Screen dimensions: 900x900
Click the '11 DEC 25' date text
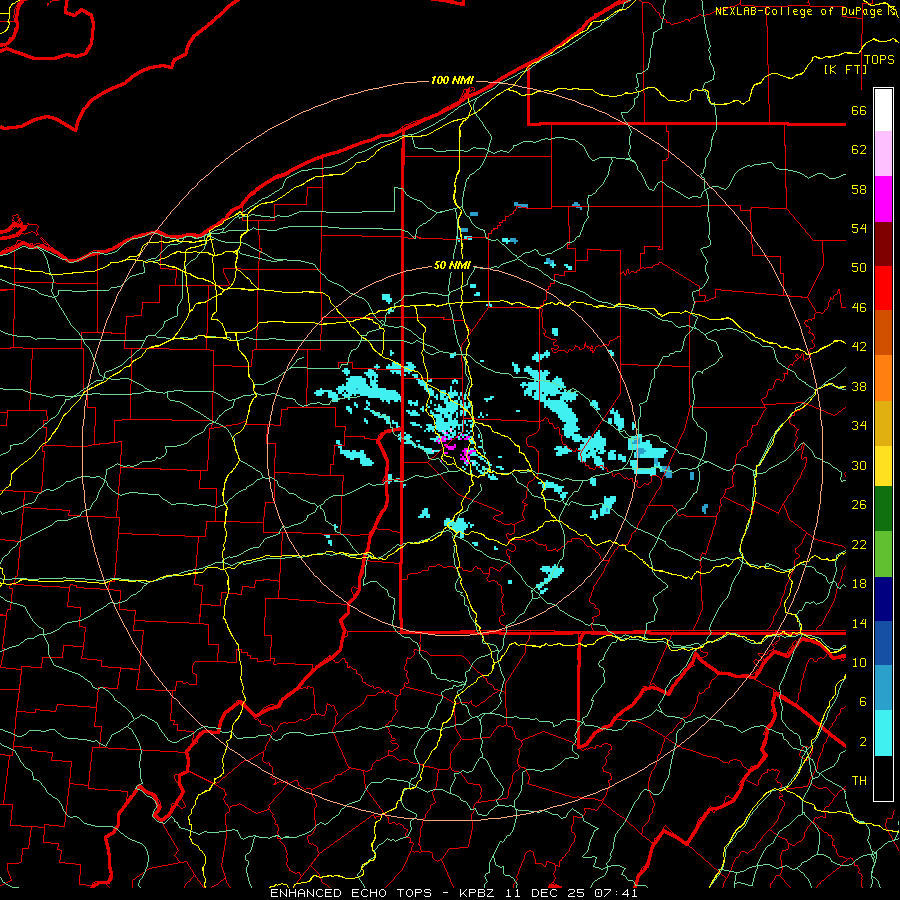point(547,893)
